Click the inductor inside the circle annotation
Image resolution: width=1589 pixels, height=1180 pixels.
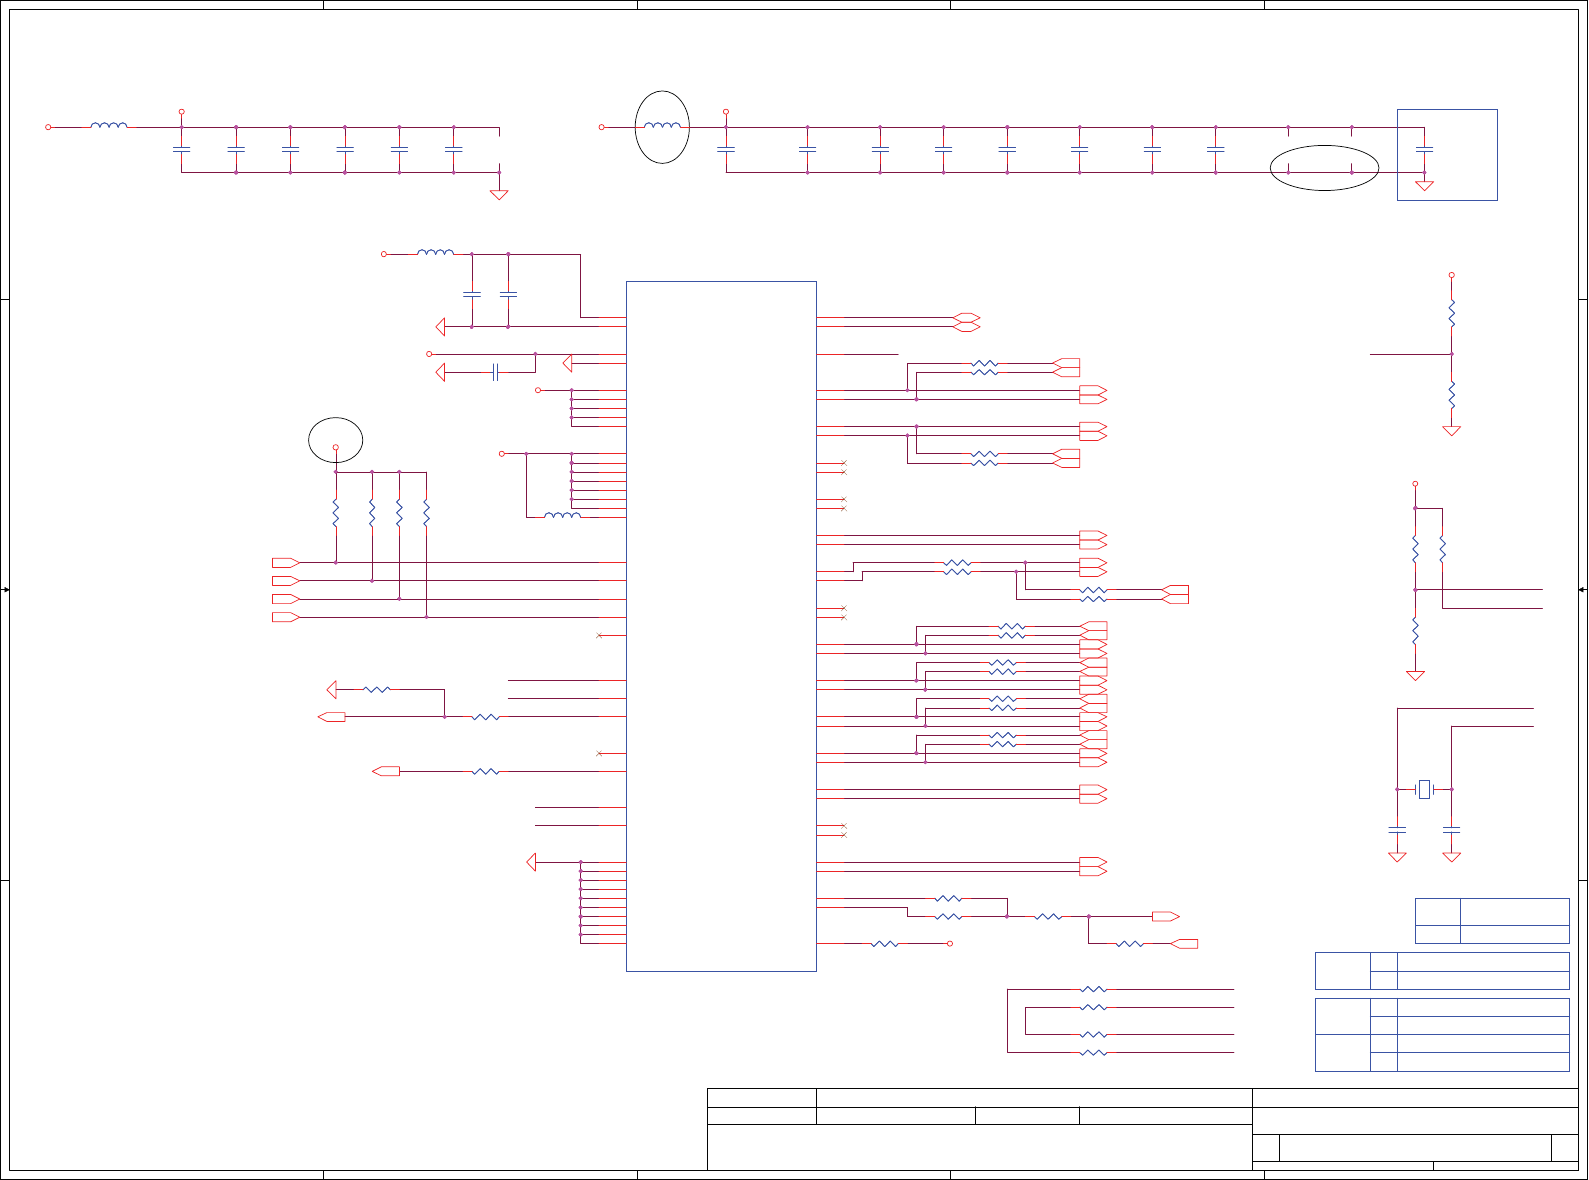662,126
